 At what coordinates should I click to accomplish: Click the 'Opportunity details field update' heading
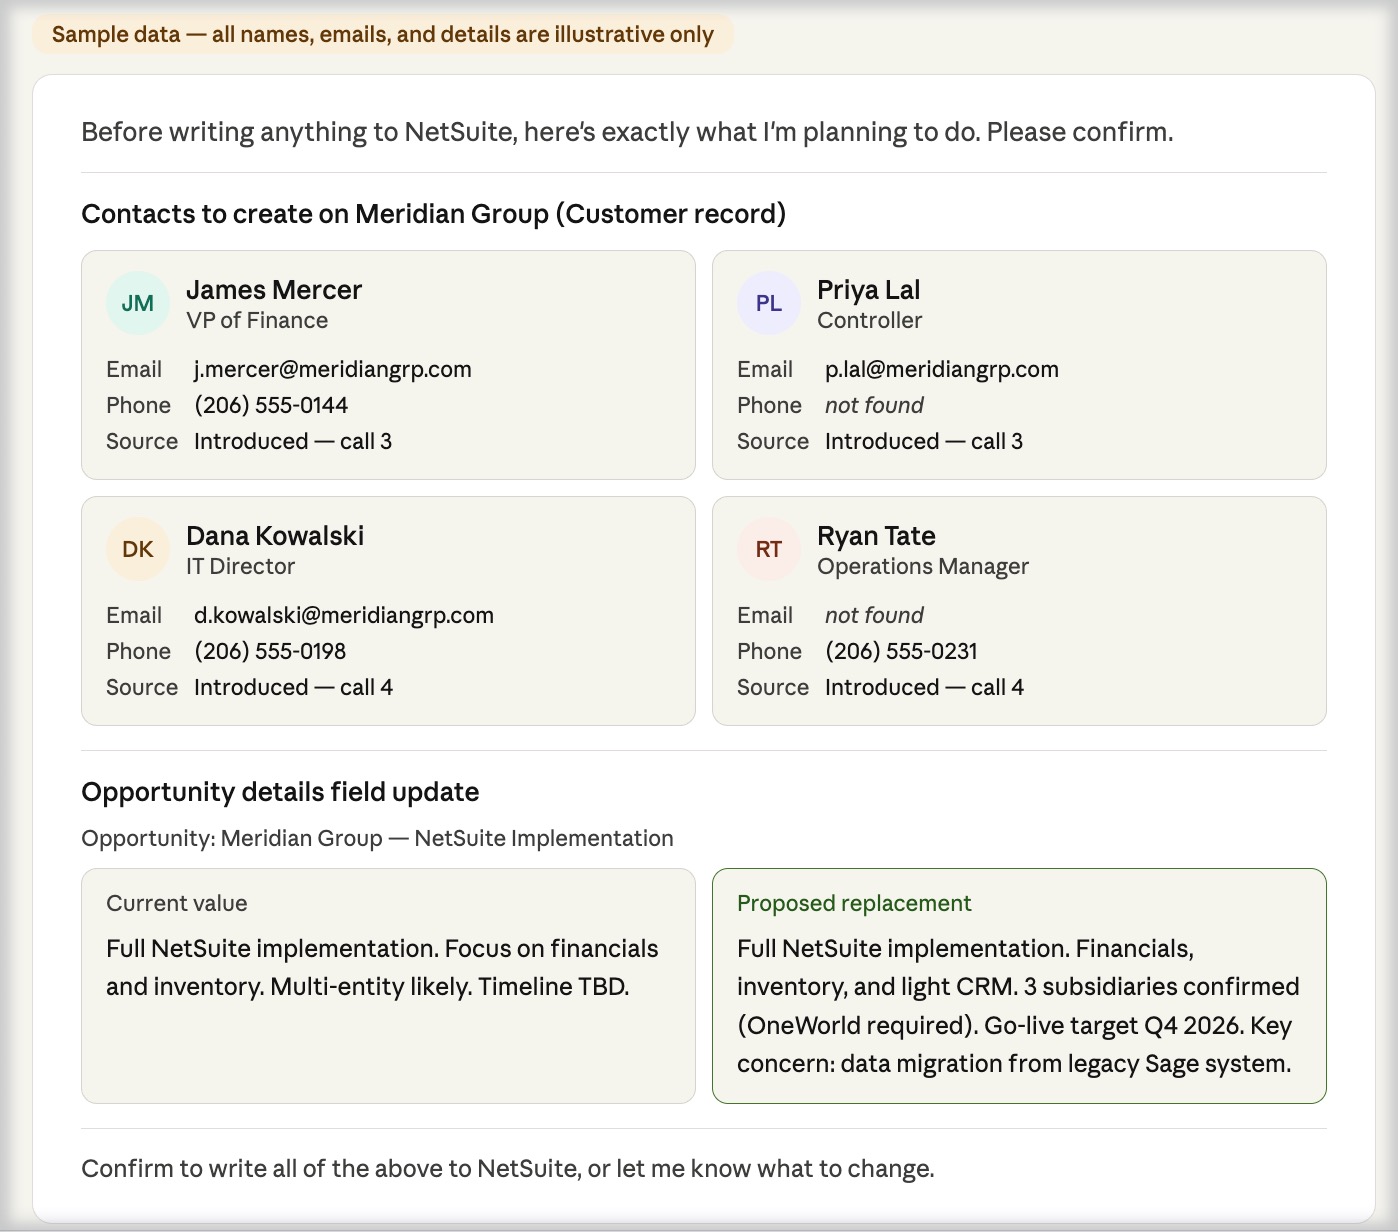click(x=280, y=792)
